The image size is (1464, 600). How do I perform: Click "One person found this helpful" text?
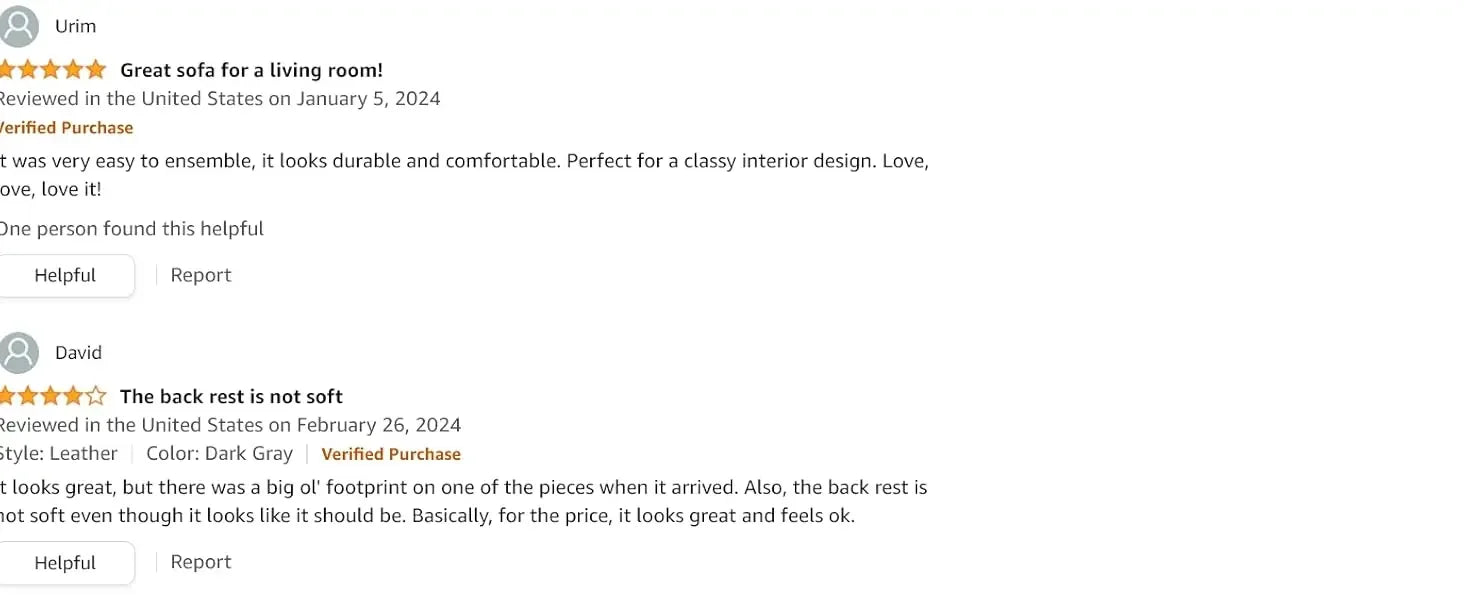(x=131, y=229)
